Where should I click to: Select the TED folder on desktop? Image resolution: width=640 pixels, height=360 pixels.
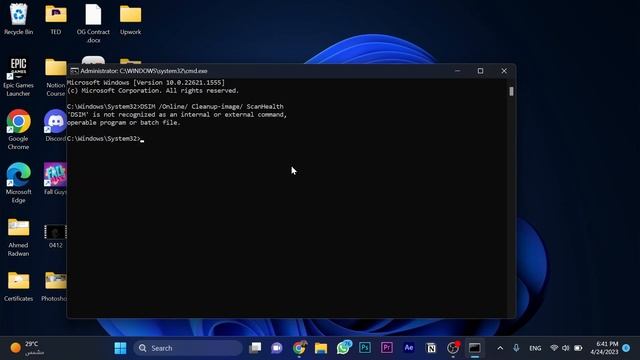click(56, 19)
